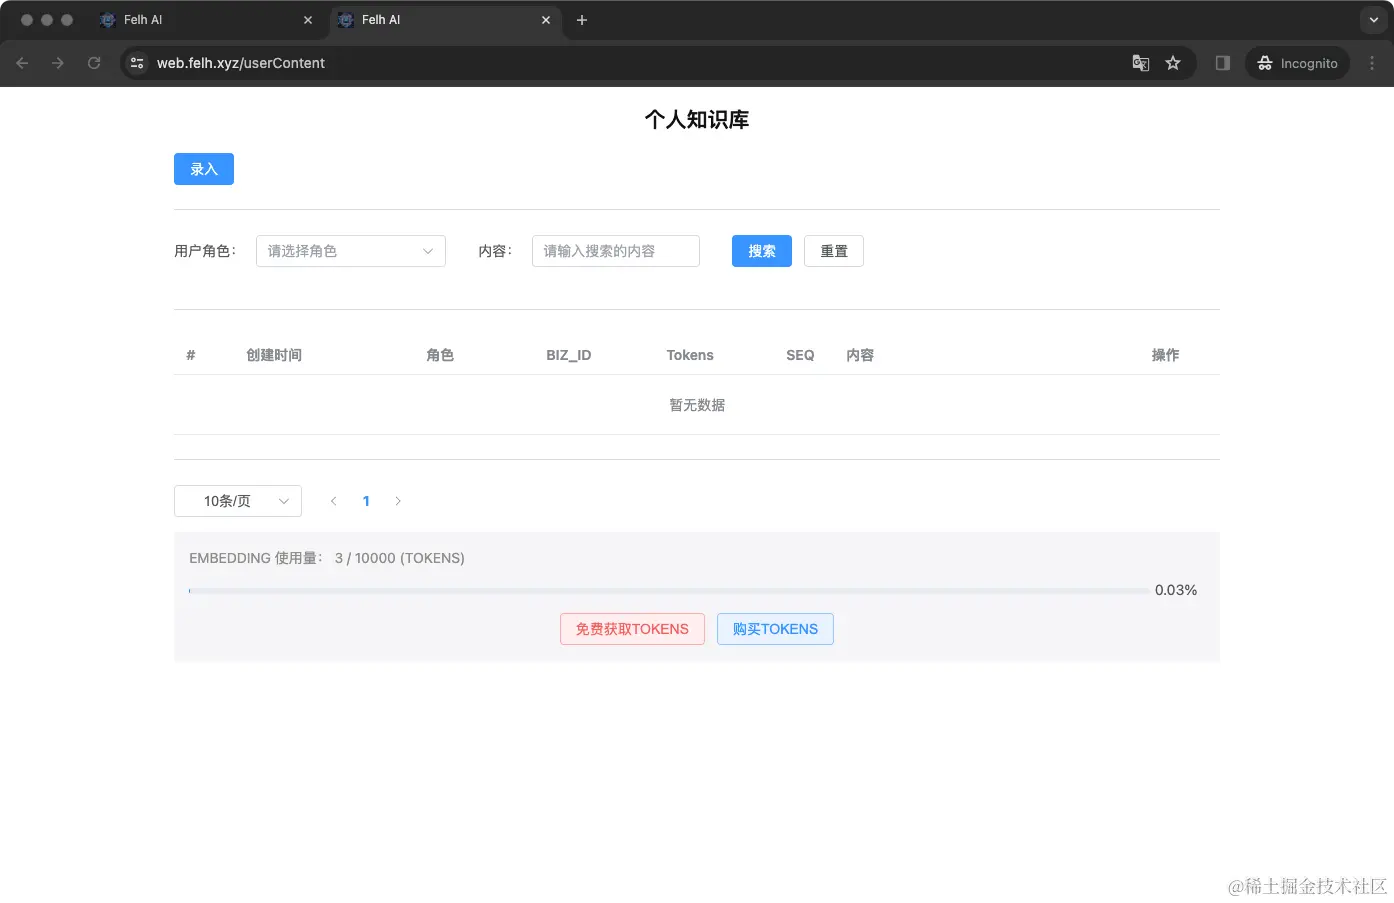Screen dimensions: 1394x903
Task: Open the tab search chevron at top right
Action: point(1372,19)
